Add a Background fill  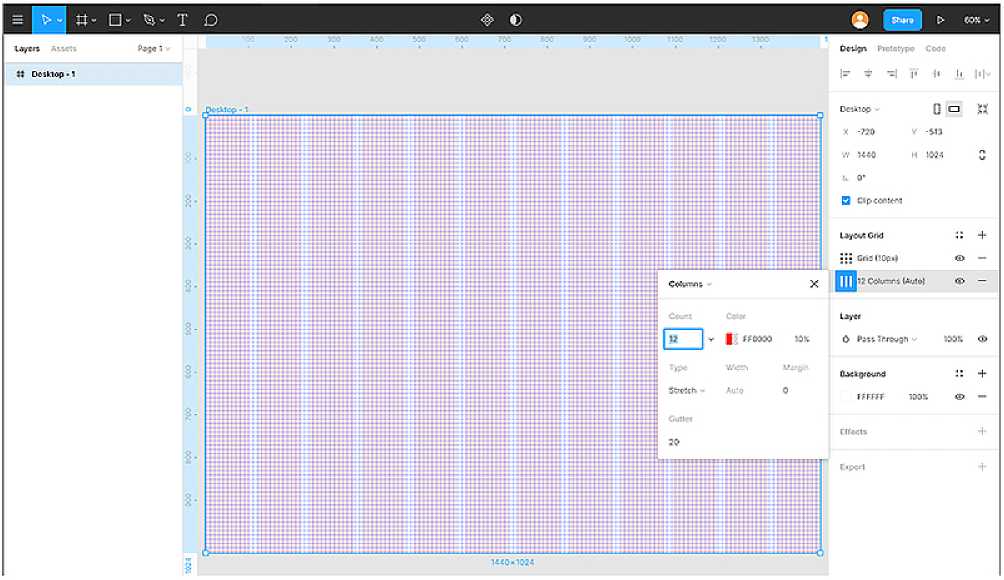click(x=982, y=374)
